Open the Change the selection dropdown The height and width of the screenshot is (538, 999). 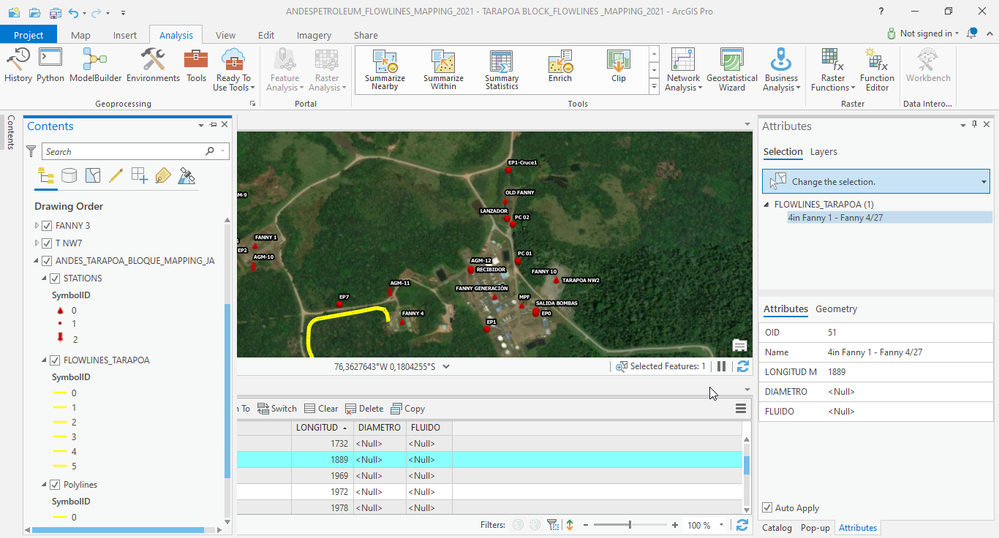tap(984, 182)
